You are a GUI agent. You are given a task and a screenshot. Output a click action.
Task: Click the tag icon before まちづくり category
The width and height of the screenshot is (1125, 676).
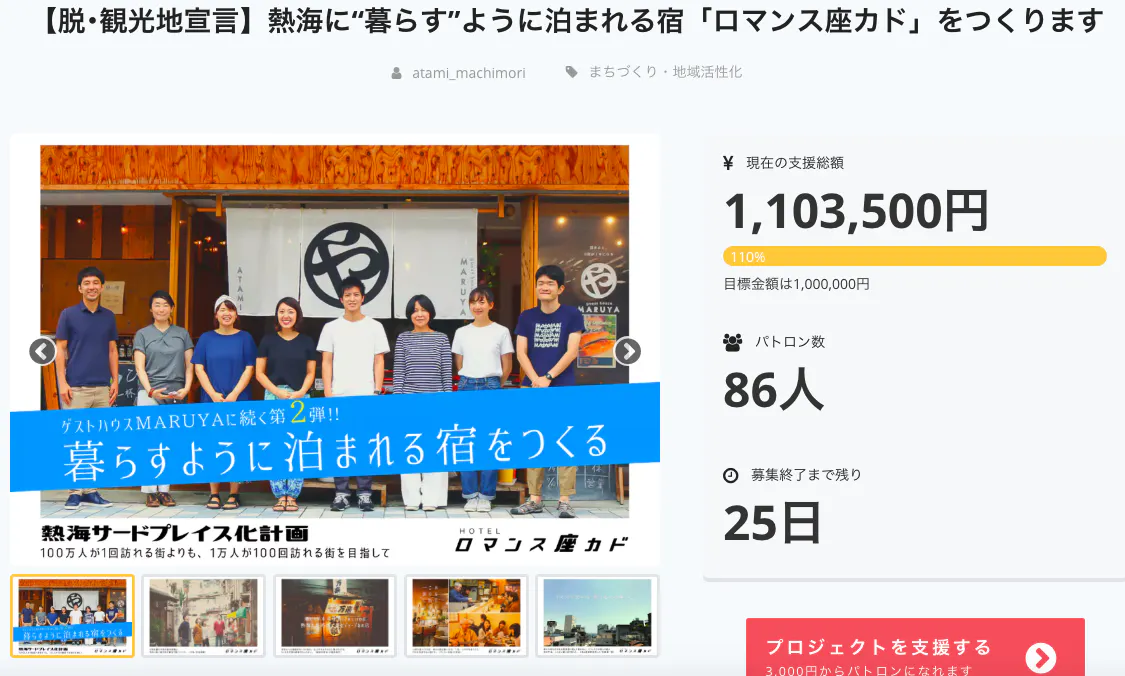click(x=571, y=72)
